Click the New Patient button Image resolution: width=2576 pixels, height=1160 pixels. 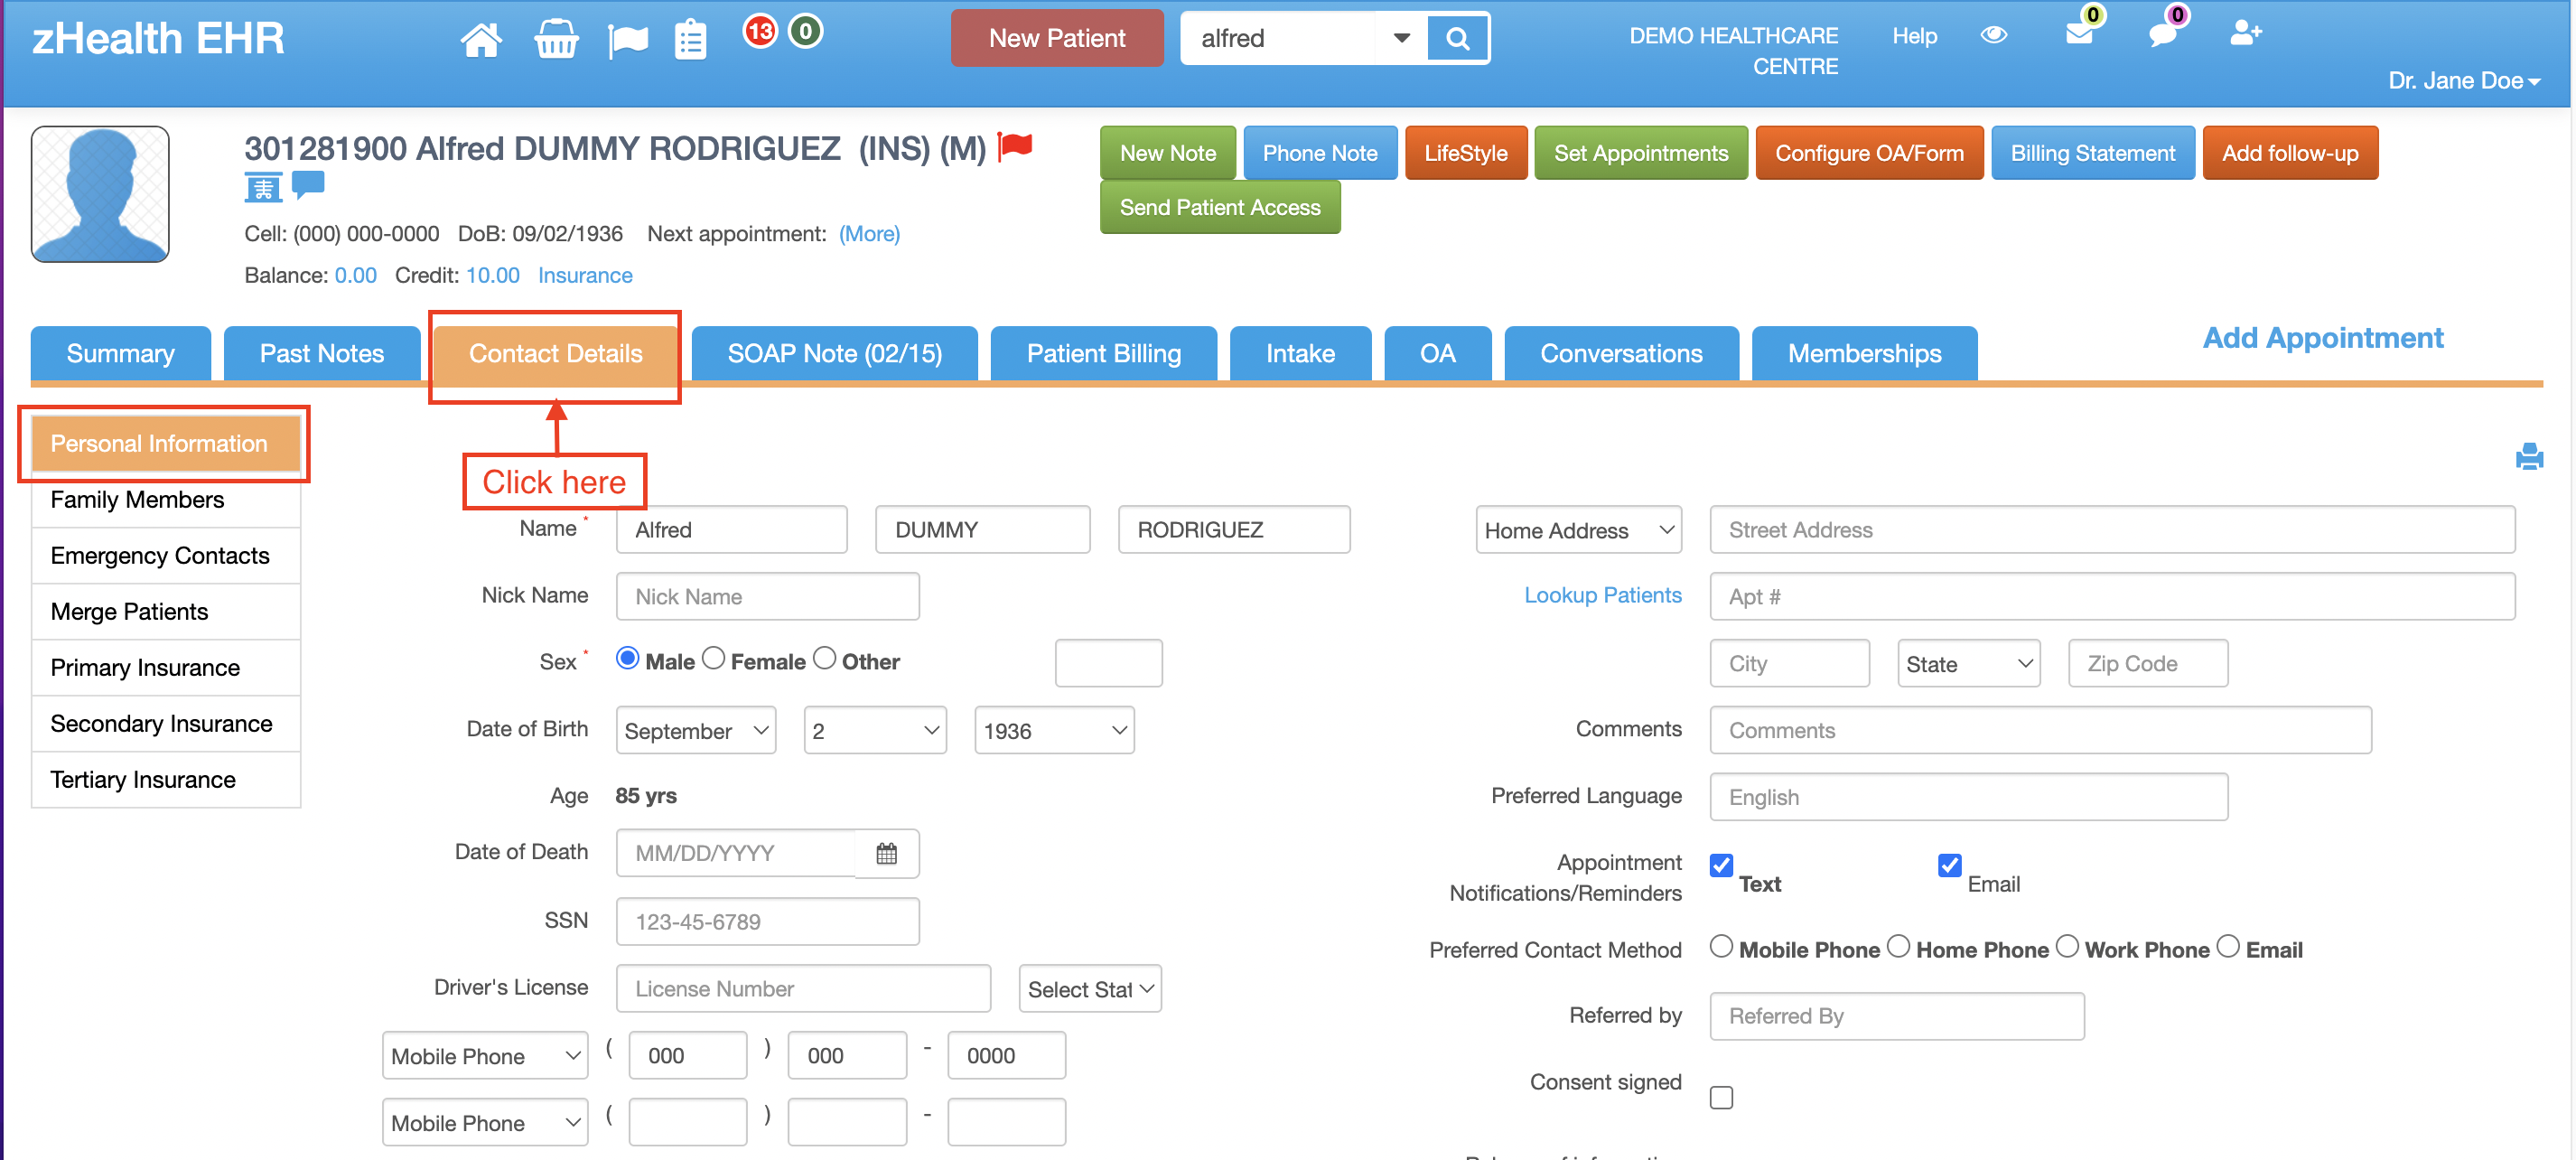[1056, 38]
